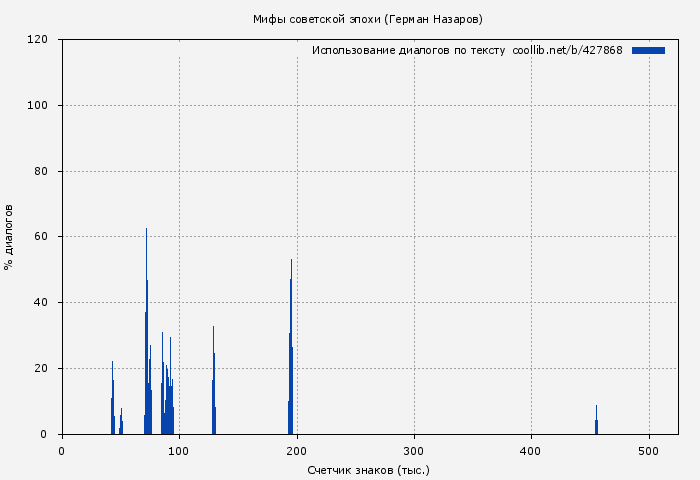Click the blue legend color swatch
The height and width of the screenshot is (480, 700).
click(648, 50)
